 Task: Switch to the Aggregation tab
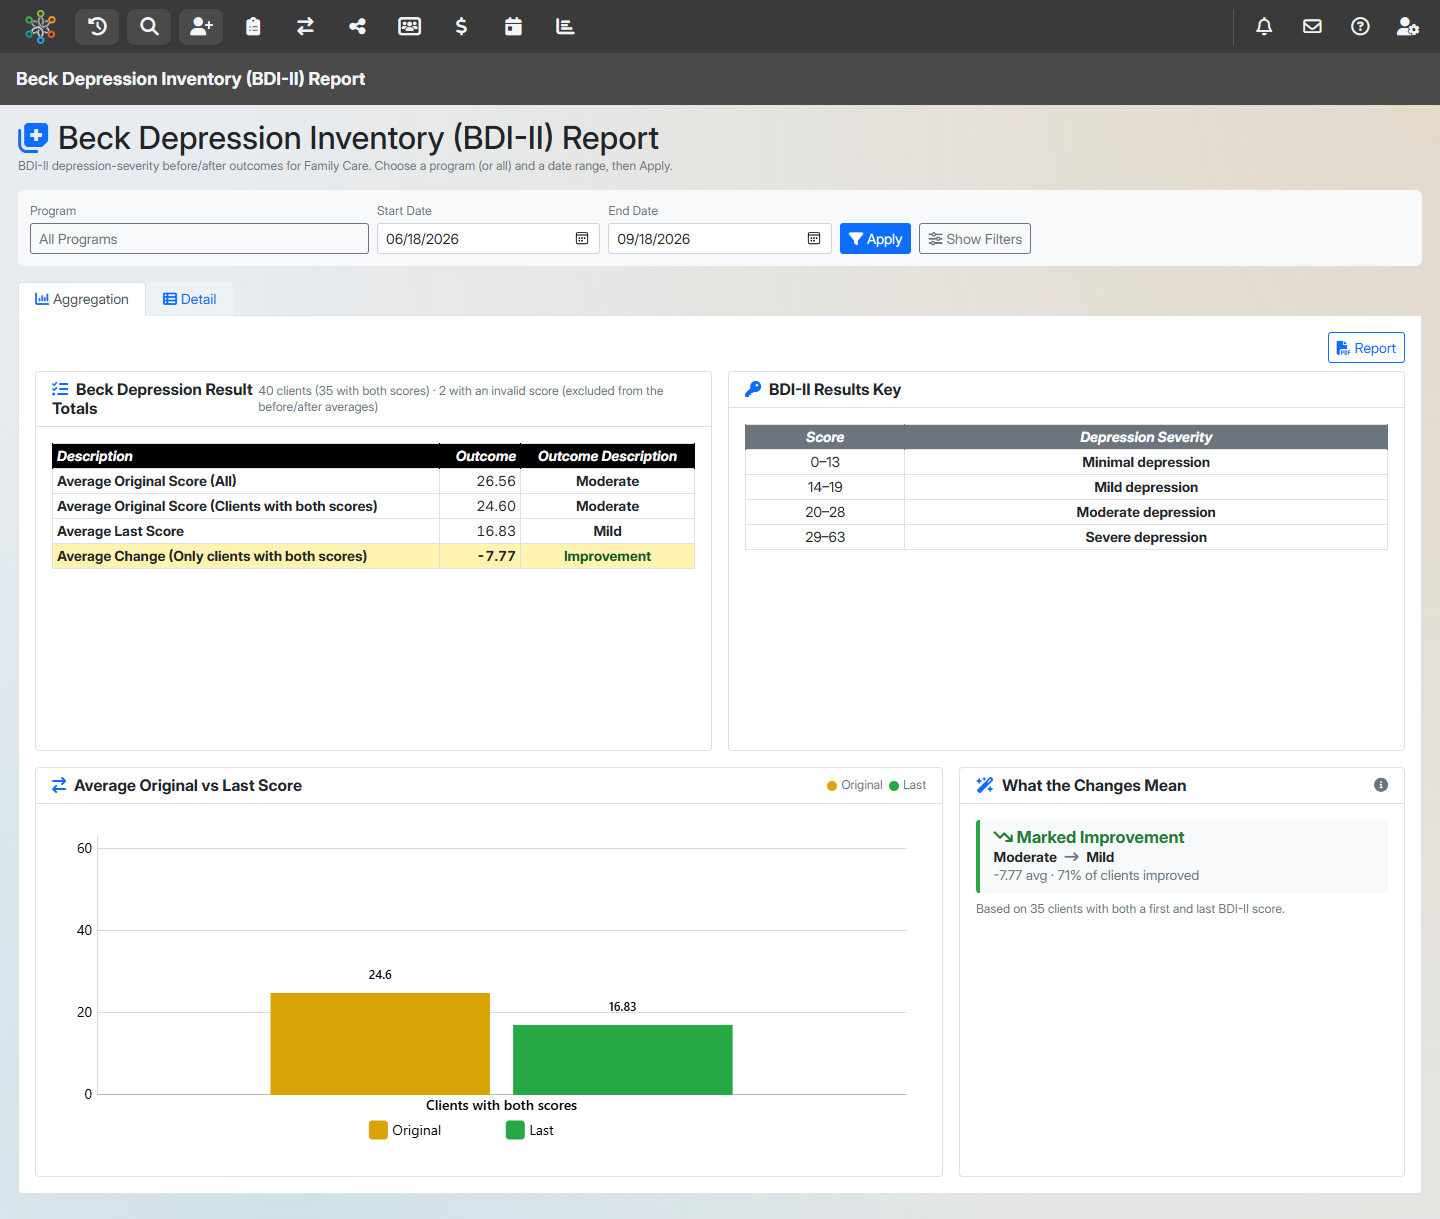click(x=82, y=299)
